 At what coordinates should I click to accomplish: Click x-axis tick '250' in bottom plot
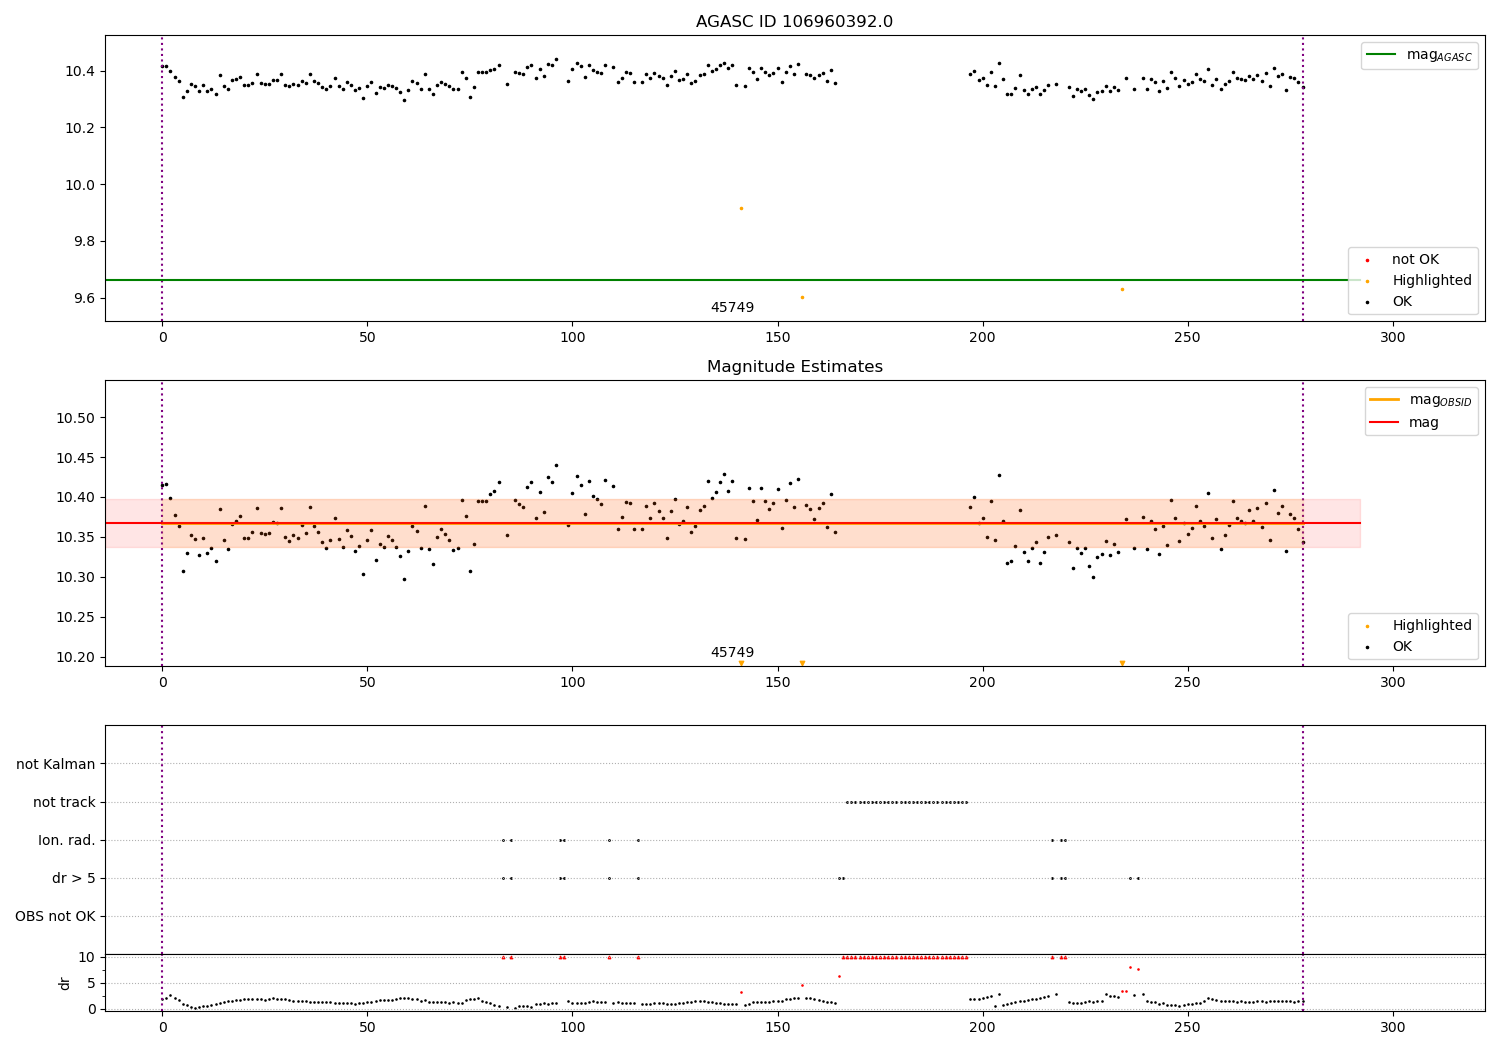tap(1187, 1027)
